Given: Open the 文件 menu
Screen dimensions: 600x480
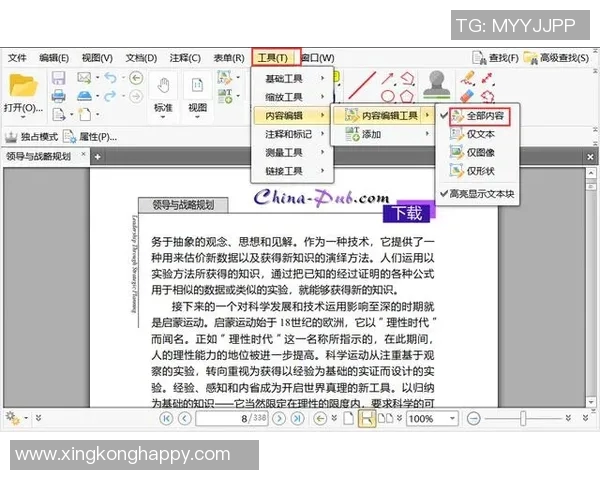Looking at the screenshot, I should click(17, 58).
